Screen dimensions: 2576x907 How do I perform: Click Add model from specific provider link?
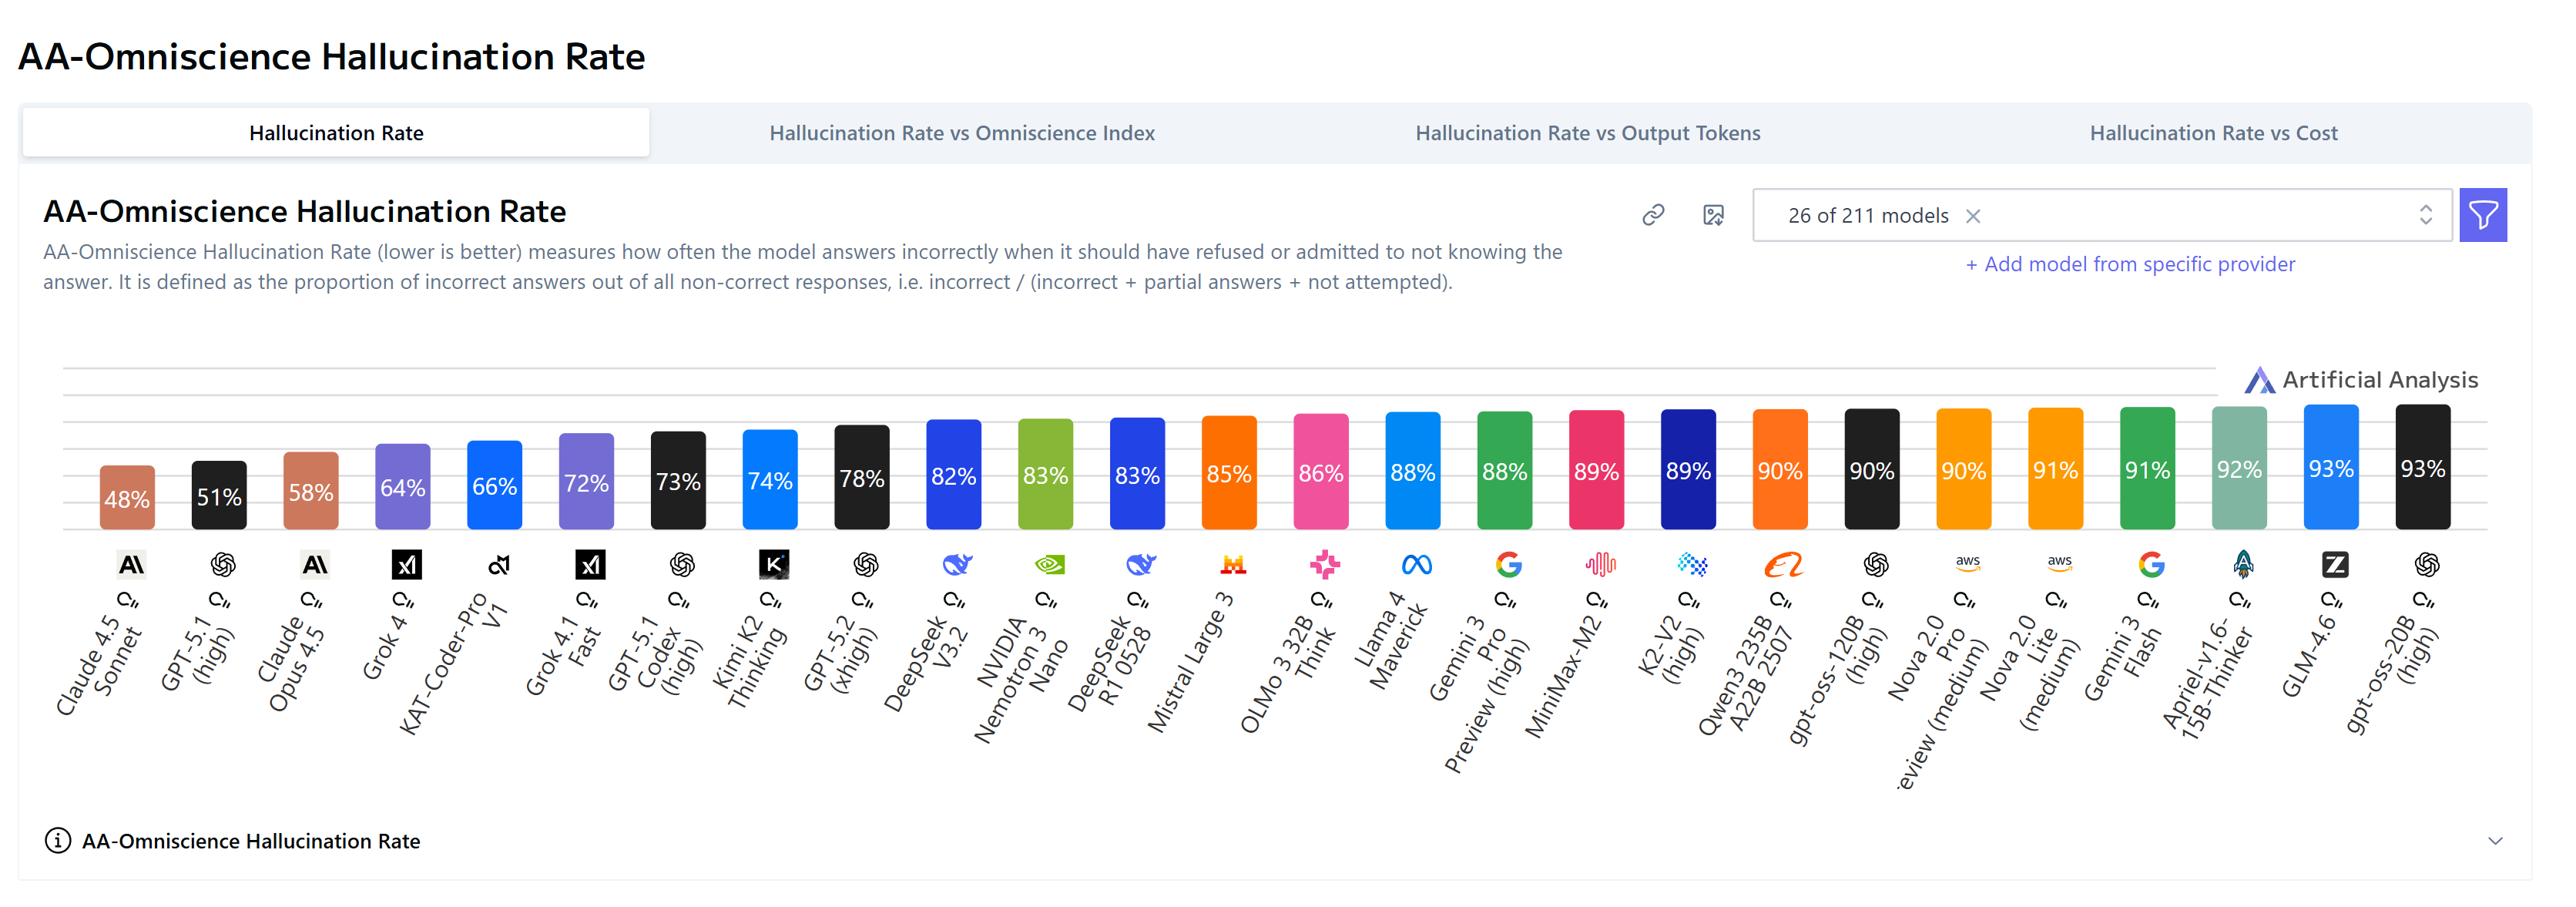pyautogui.click(x=2130, y=264)
